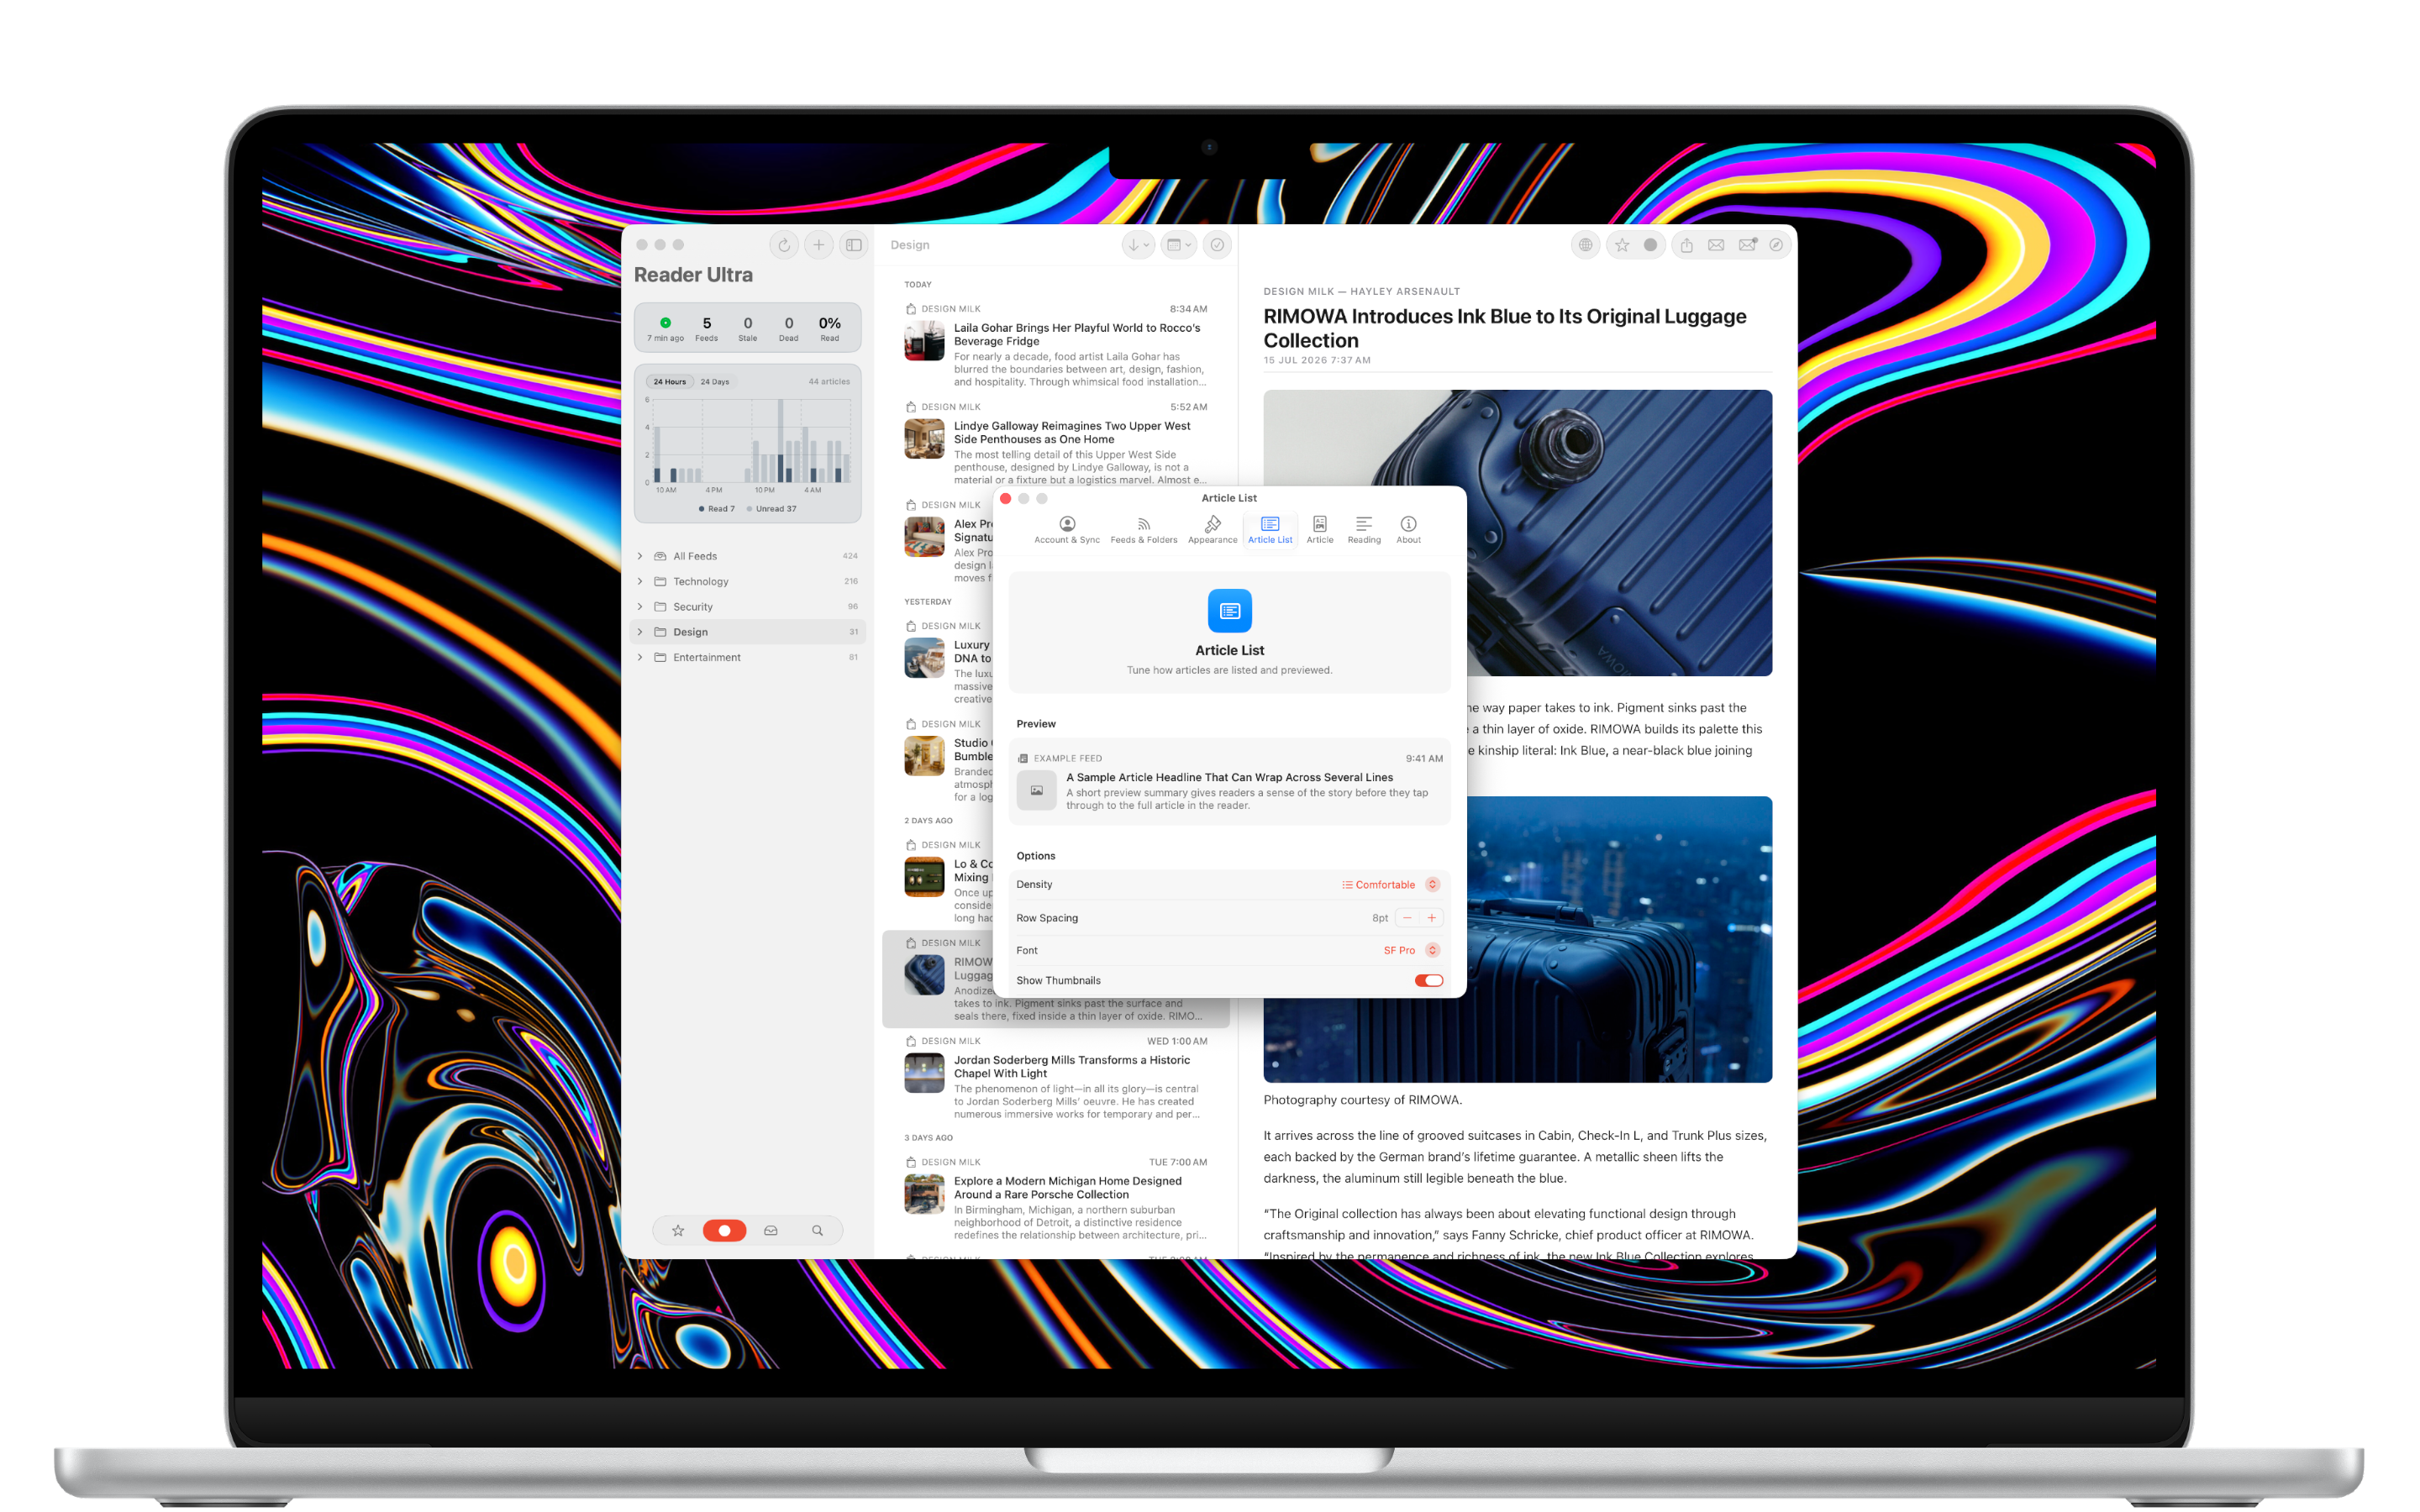Click the Feeds count stat

click(707, 329)
